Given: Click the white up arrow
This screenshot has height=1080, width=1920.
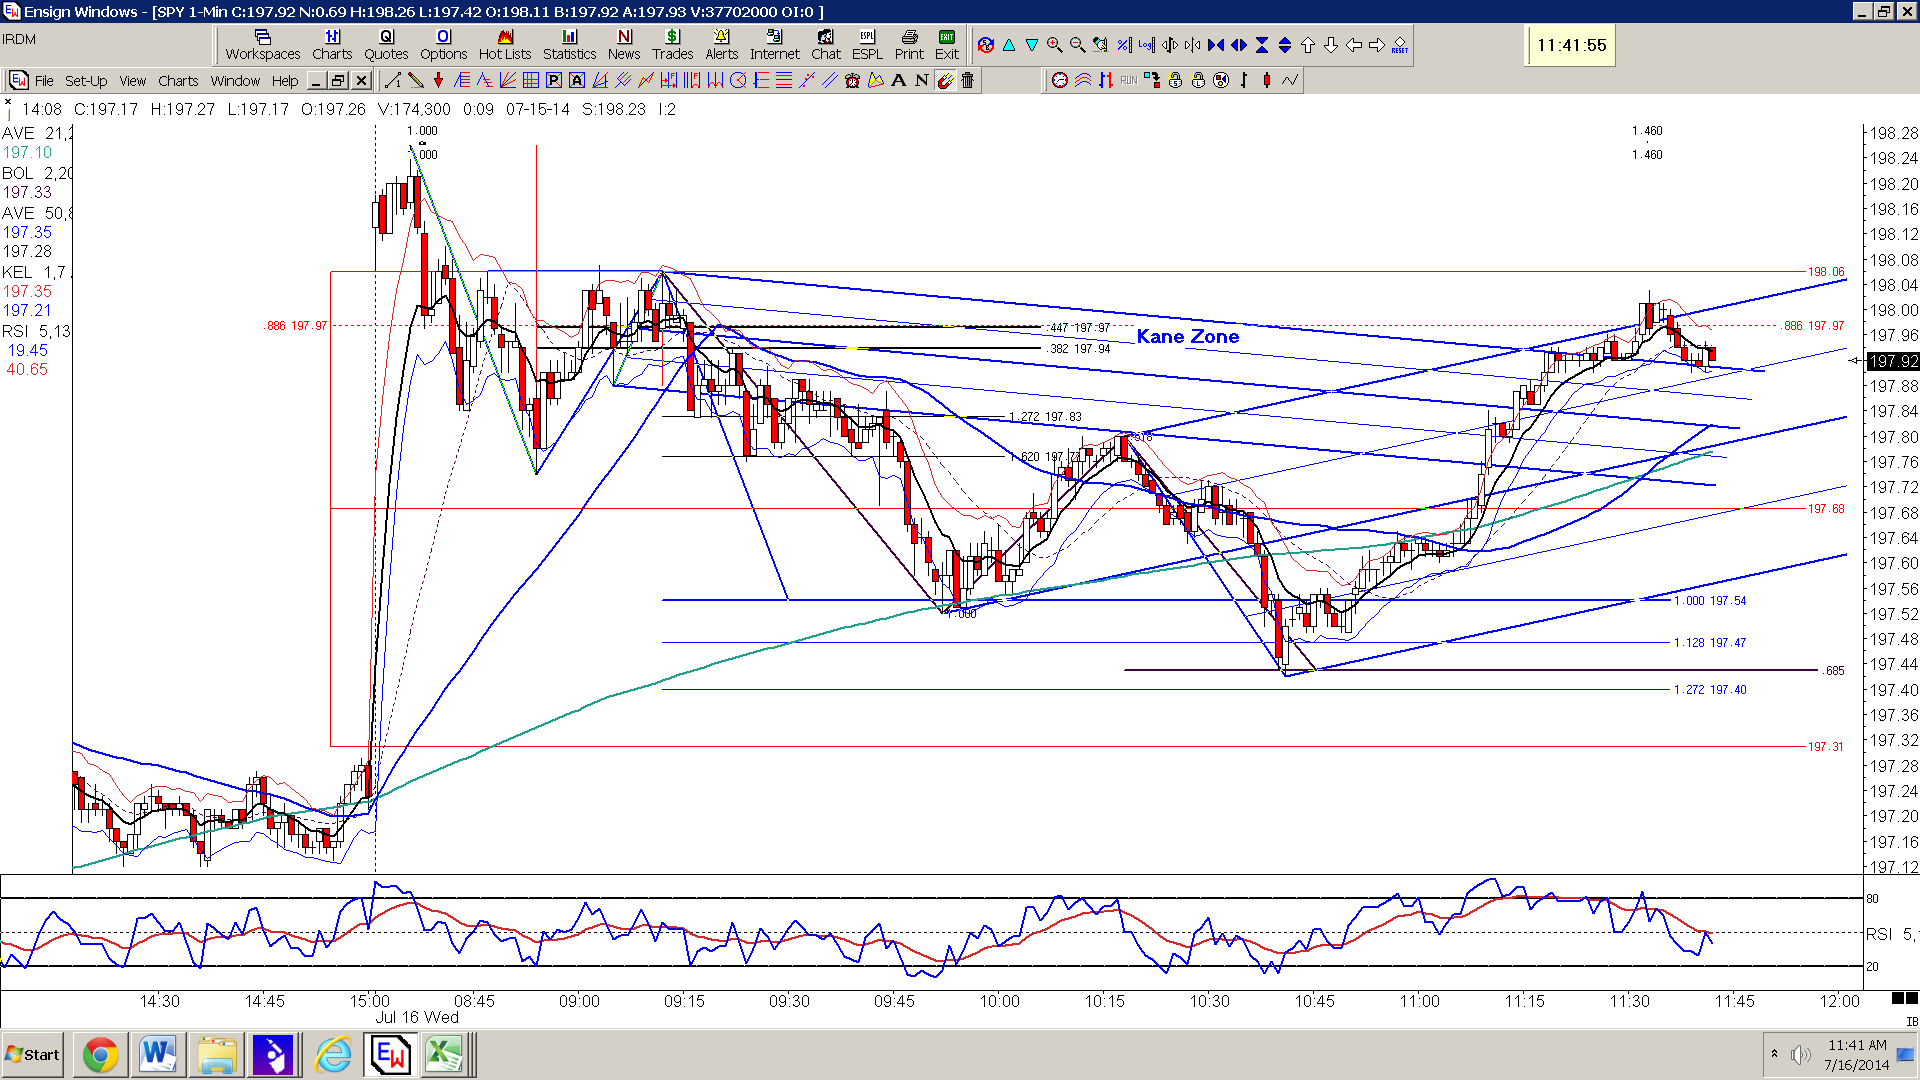Looking at the screenshot, I should point(1308,45).
